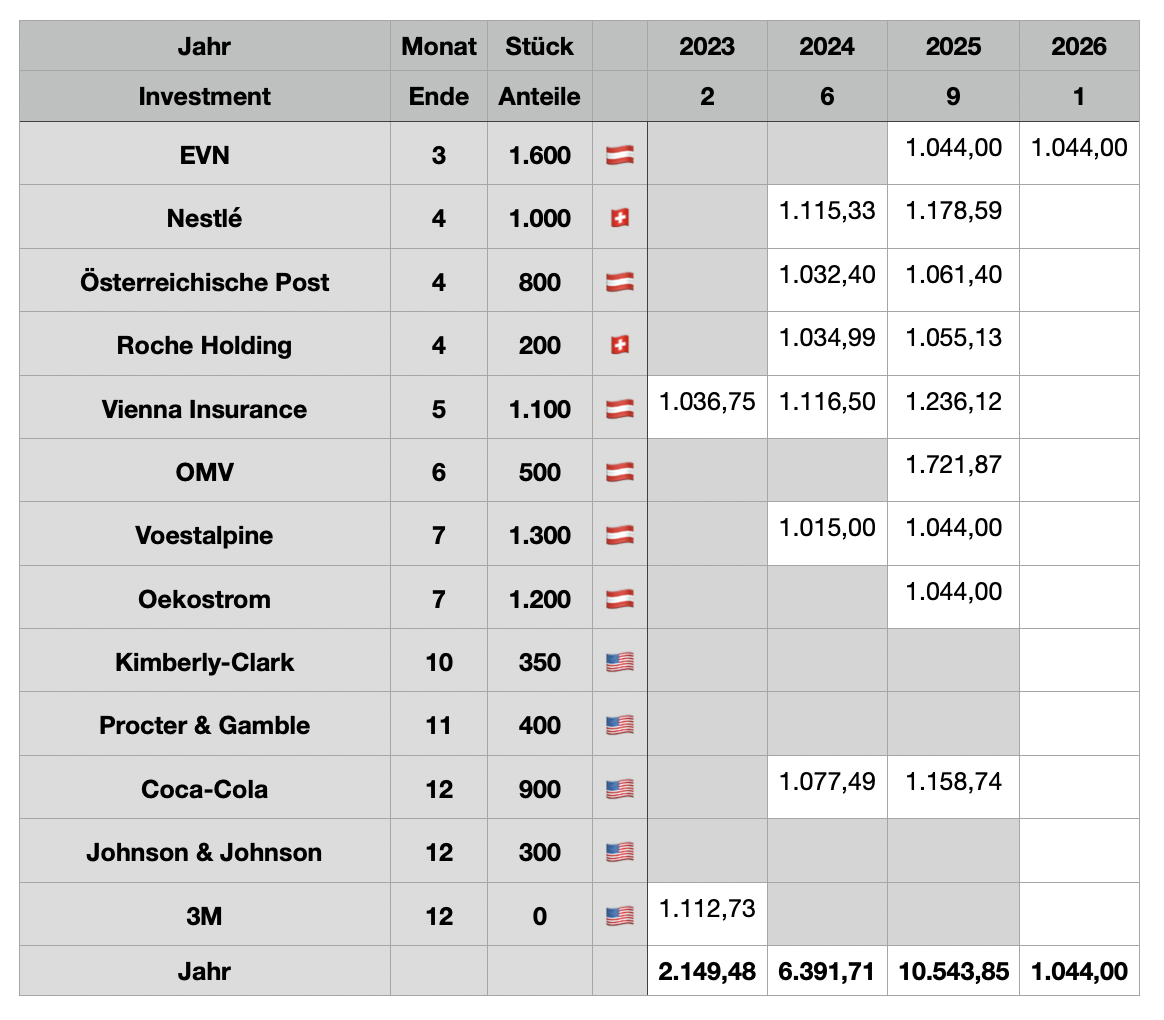Click the Austrian flag in the EVN row
This screenshot has height=1020, width=1164.
pyautogui.click(x=619, y=155)
